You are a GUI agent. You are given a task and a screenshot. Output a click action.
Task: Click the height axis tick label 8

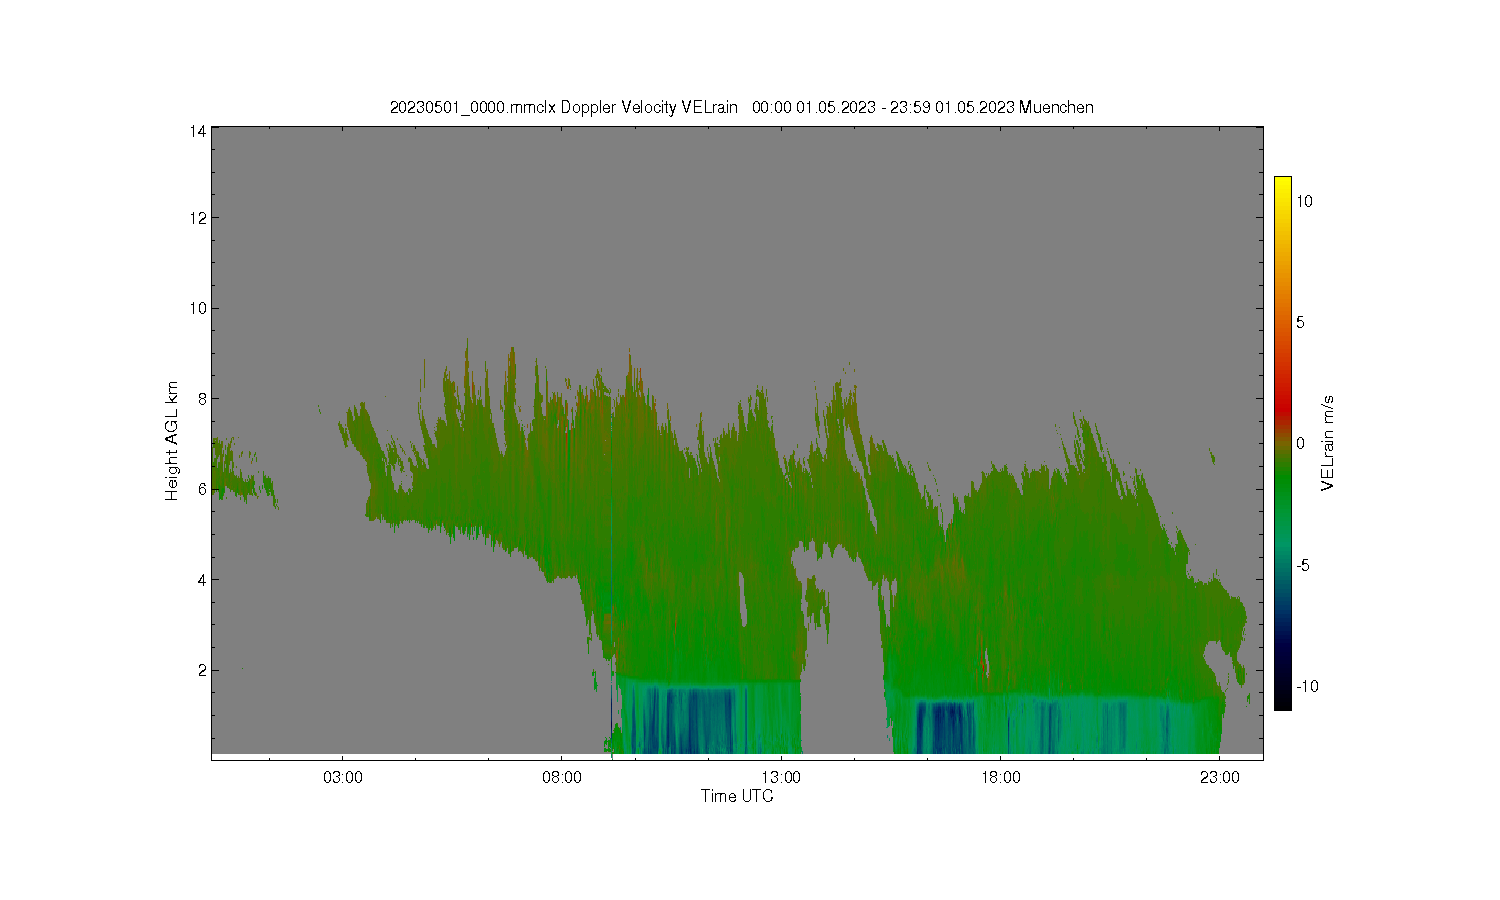click(x=202, y=399)
